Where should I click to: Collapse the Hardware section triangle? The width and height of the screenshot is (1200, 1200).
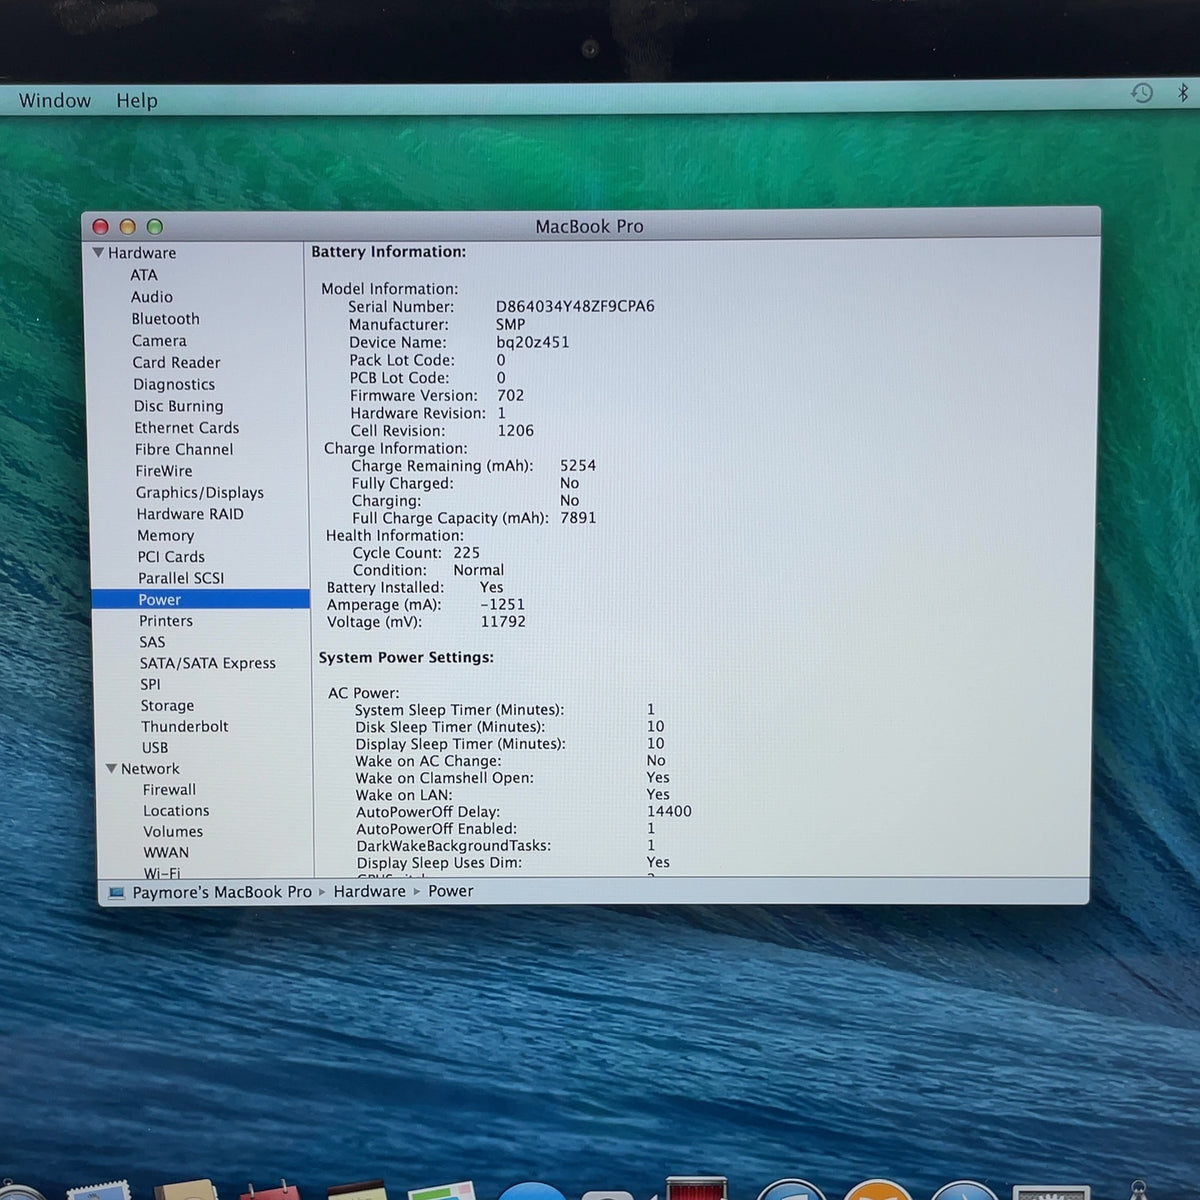coord(98,253)
